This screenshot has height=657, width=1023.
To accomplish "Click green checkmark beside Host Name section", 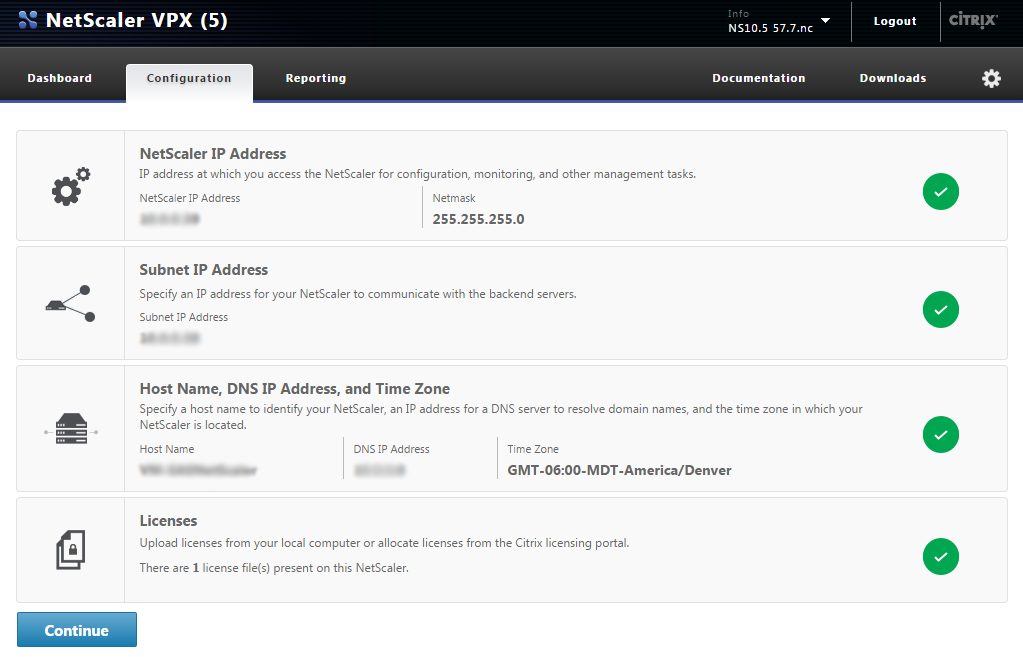I will point(940,435).
